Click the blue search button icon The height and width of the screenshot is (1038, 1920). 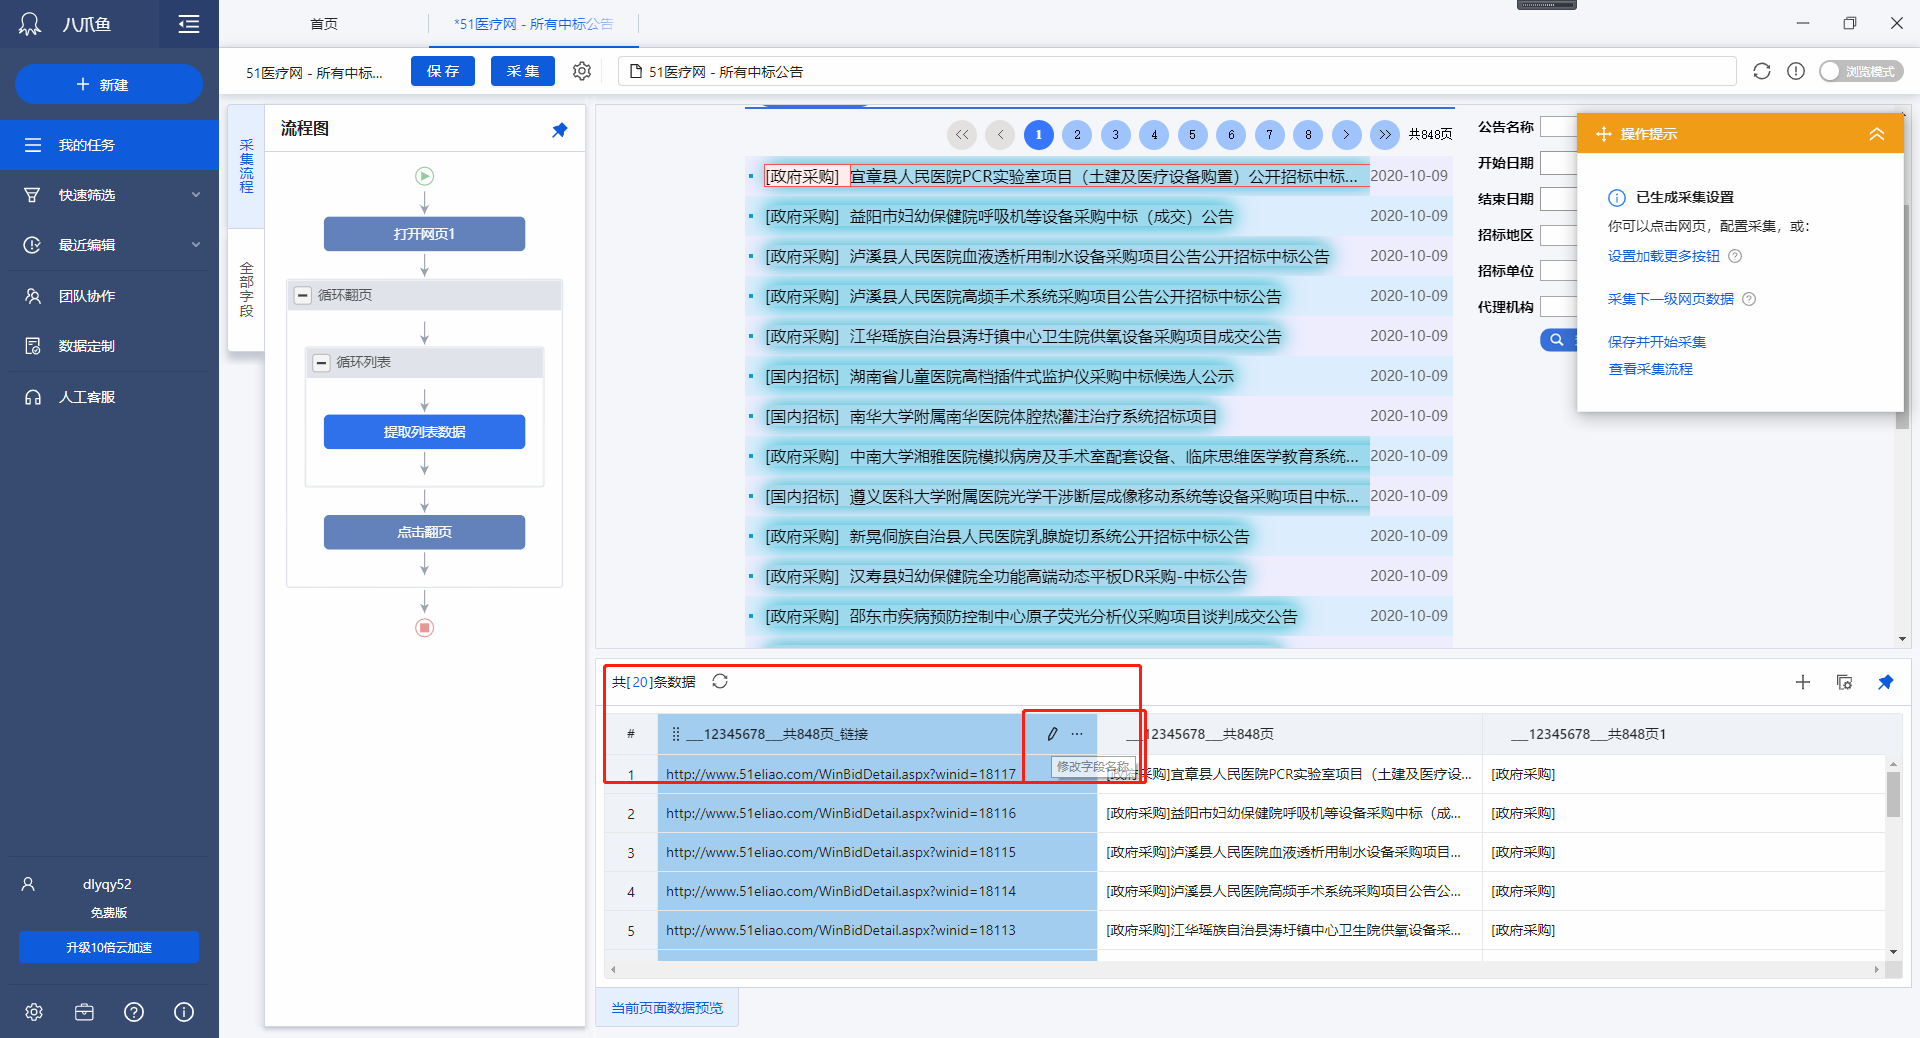[1557, 340]
